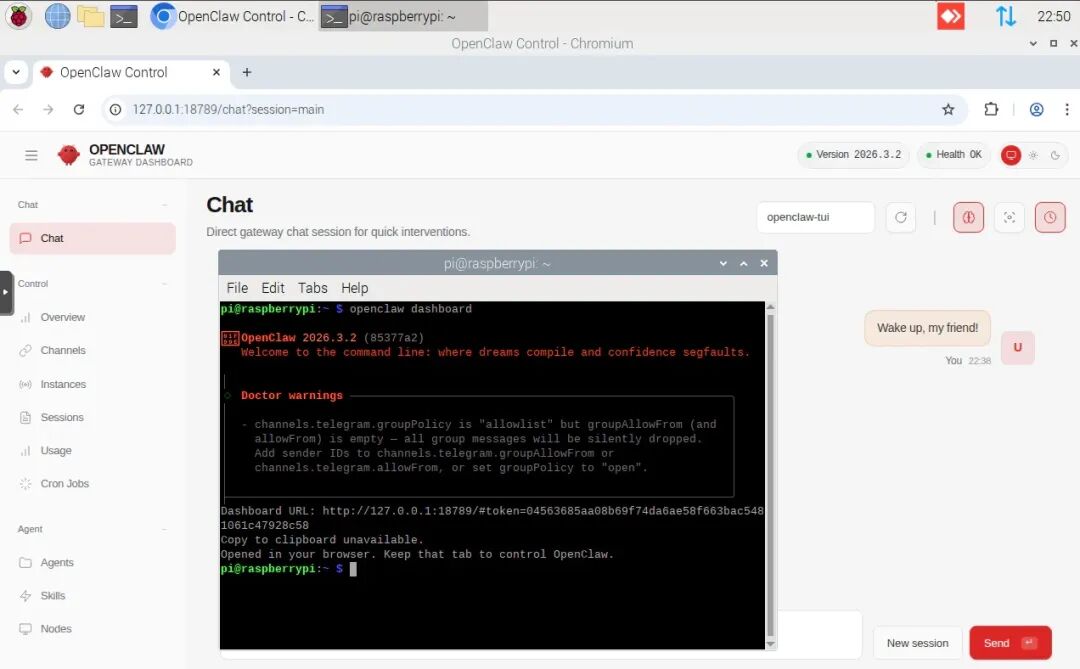This screenshot has height=669, width=1080.
Task: Collapse the Control section in the sidebar
Action: point(165,283)
